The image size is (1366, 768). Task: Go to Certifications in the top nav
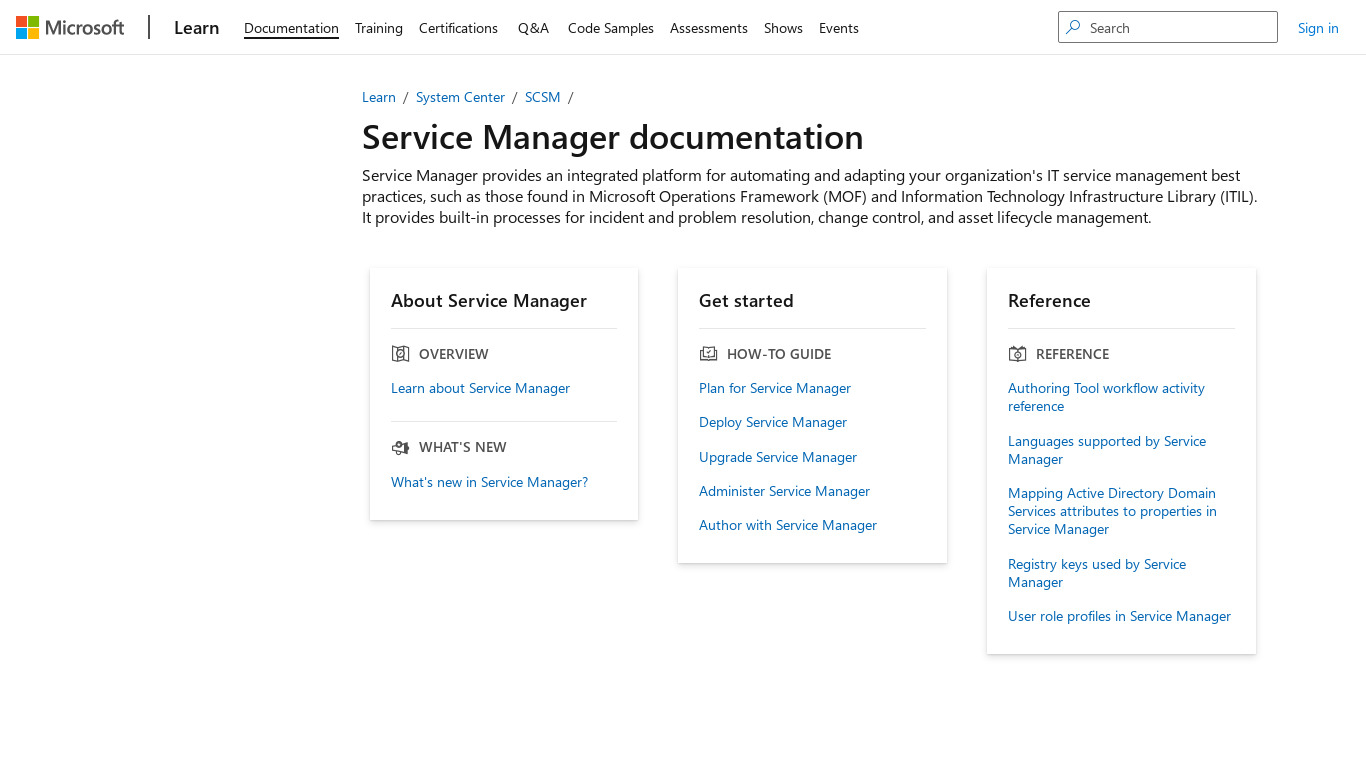click(x=458, y=28)
